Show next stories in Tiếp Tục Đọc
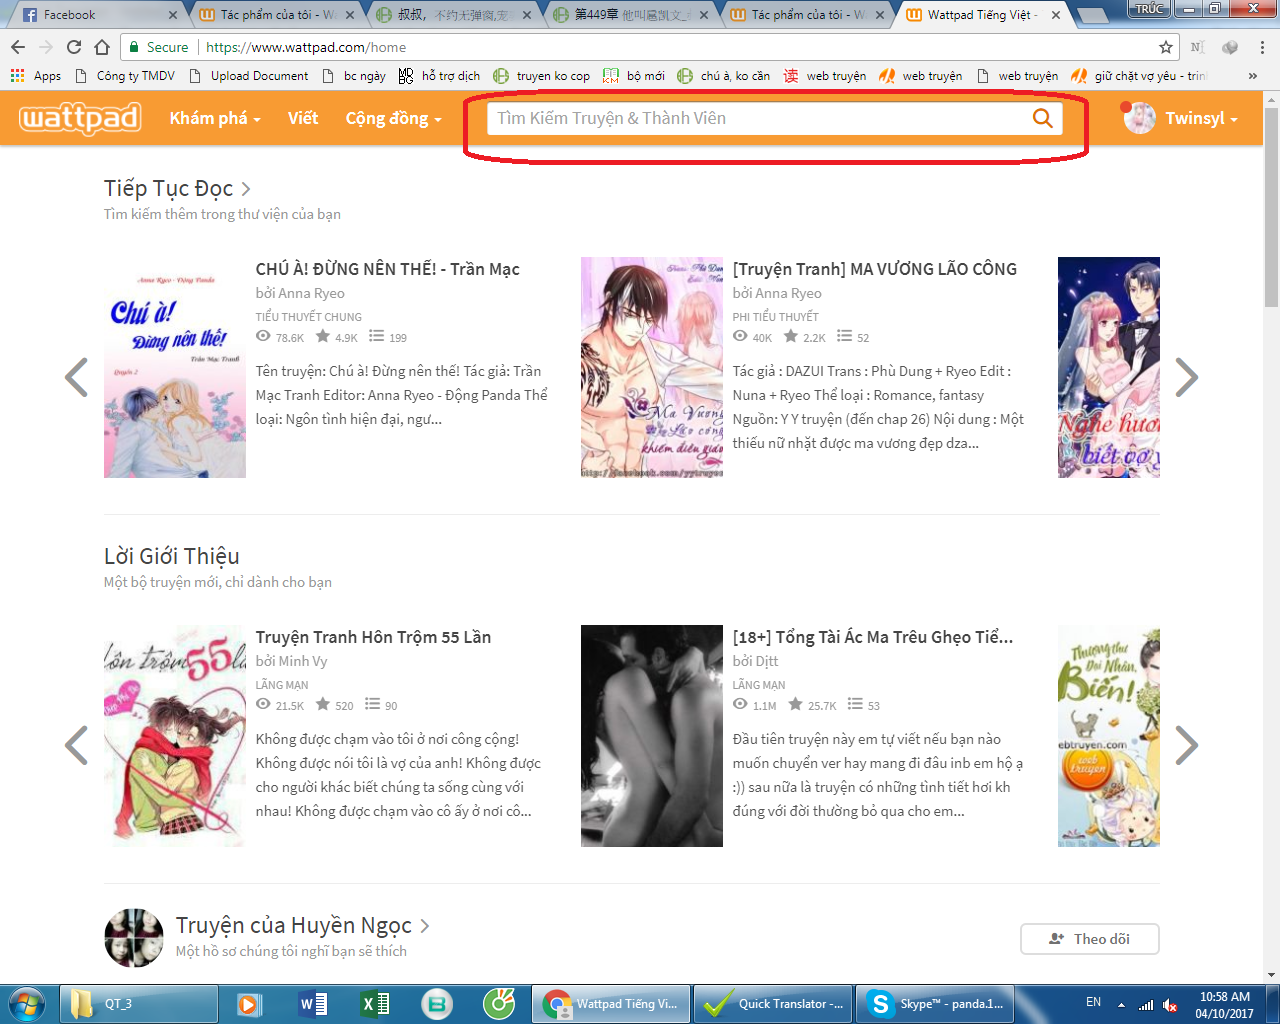The width and height of the screenshot is (1280, 1024). 1186,377
